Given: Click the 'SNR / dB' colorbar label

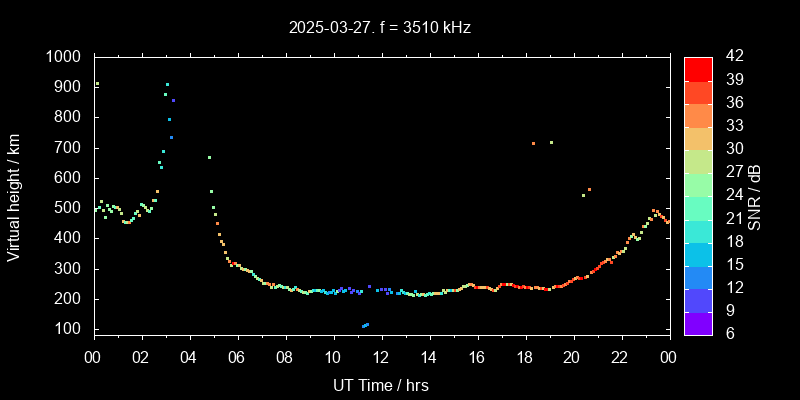Looking at the screenshot, I should (x=755, y=196).
